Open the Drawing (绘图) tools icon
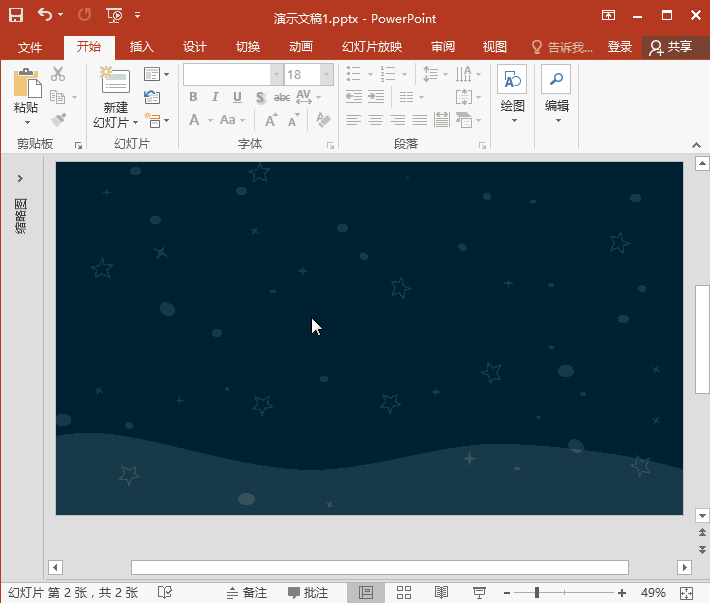710x603 pixels. click(512, 82)
